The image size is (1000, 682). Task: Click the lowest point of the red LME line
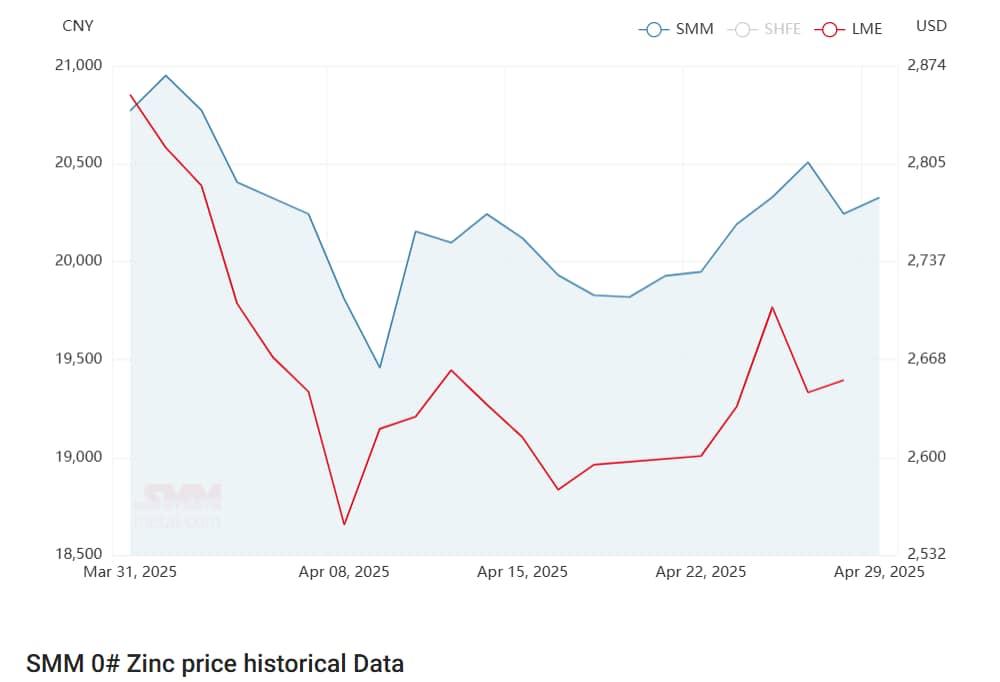(x=344, y=524)
